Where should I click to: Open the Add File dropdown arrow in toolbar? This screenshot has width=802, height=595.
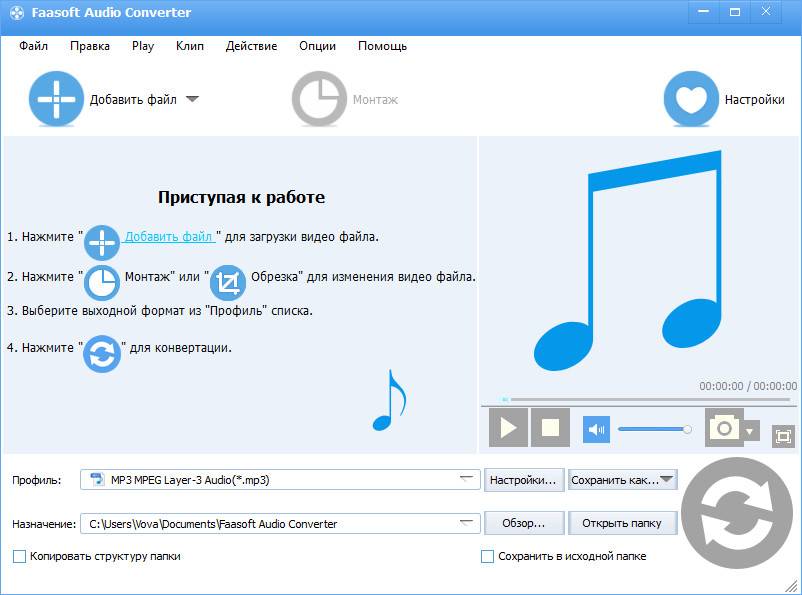192,99
